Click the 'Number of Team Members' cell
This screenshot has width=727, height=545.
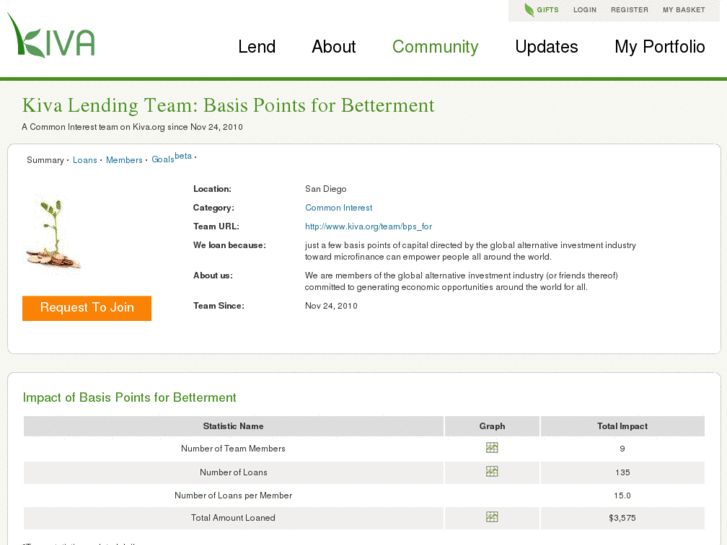(x=233, y=449)
